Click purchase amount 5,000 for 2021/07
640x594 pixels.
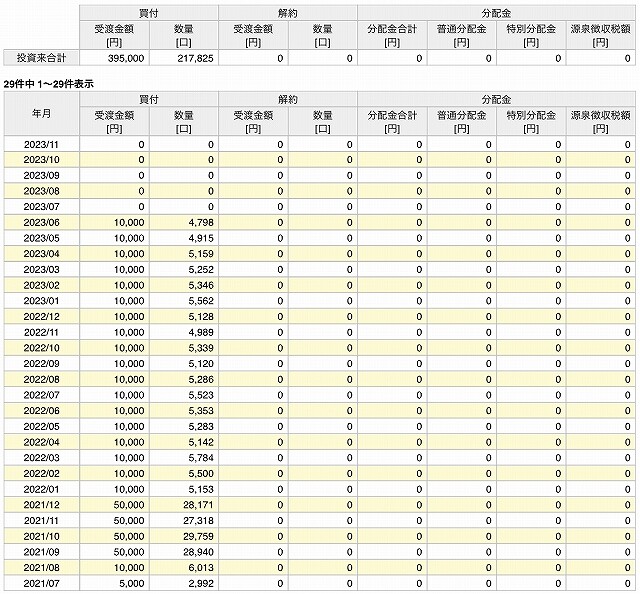coord(132,583)
